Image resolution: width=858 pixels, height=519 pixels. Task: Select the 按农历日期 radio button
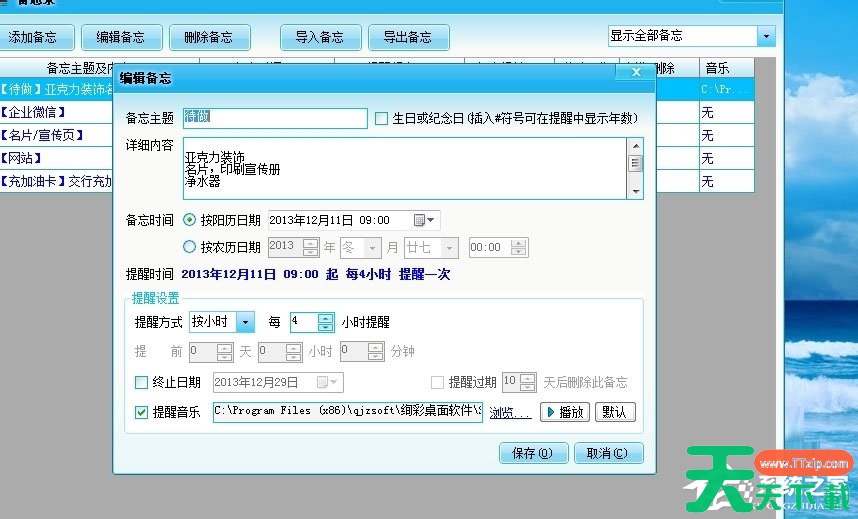[x=190, y=247]
